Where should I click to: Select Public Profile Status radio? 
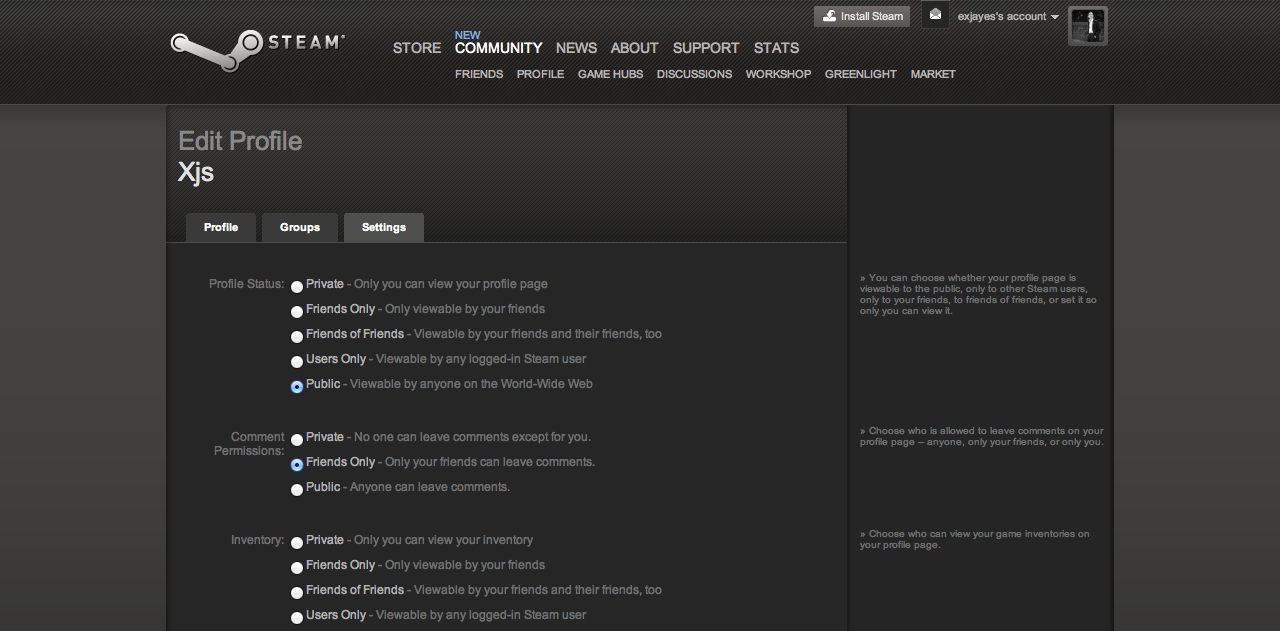click(297, 387)
